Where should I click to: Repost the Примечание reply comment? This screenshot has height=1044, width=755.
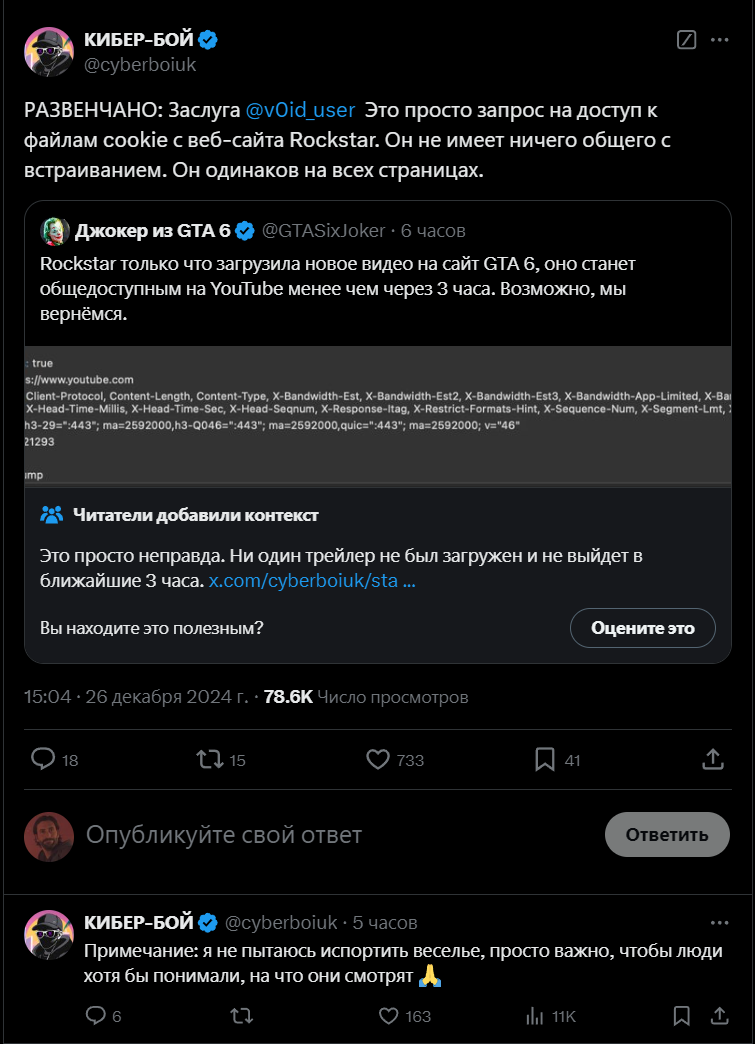[242, 1015]
